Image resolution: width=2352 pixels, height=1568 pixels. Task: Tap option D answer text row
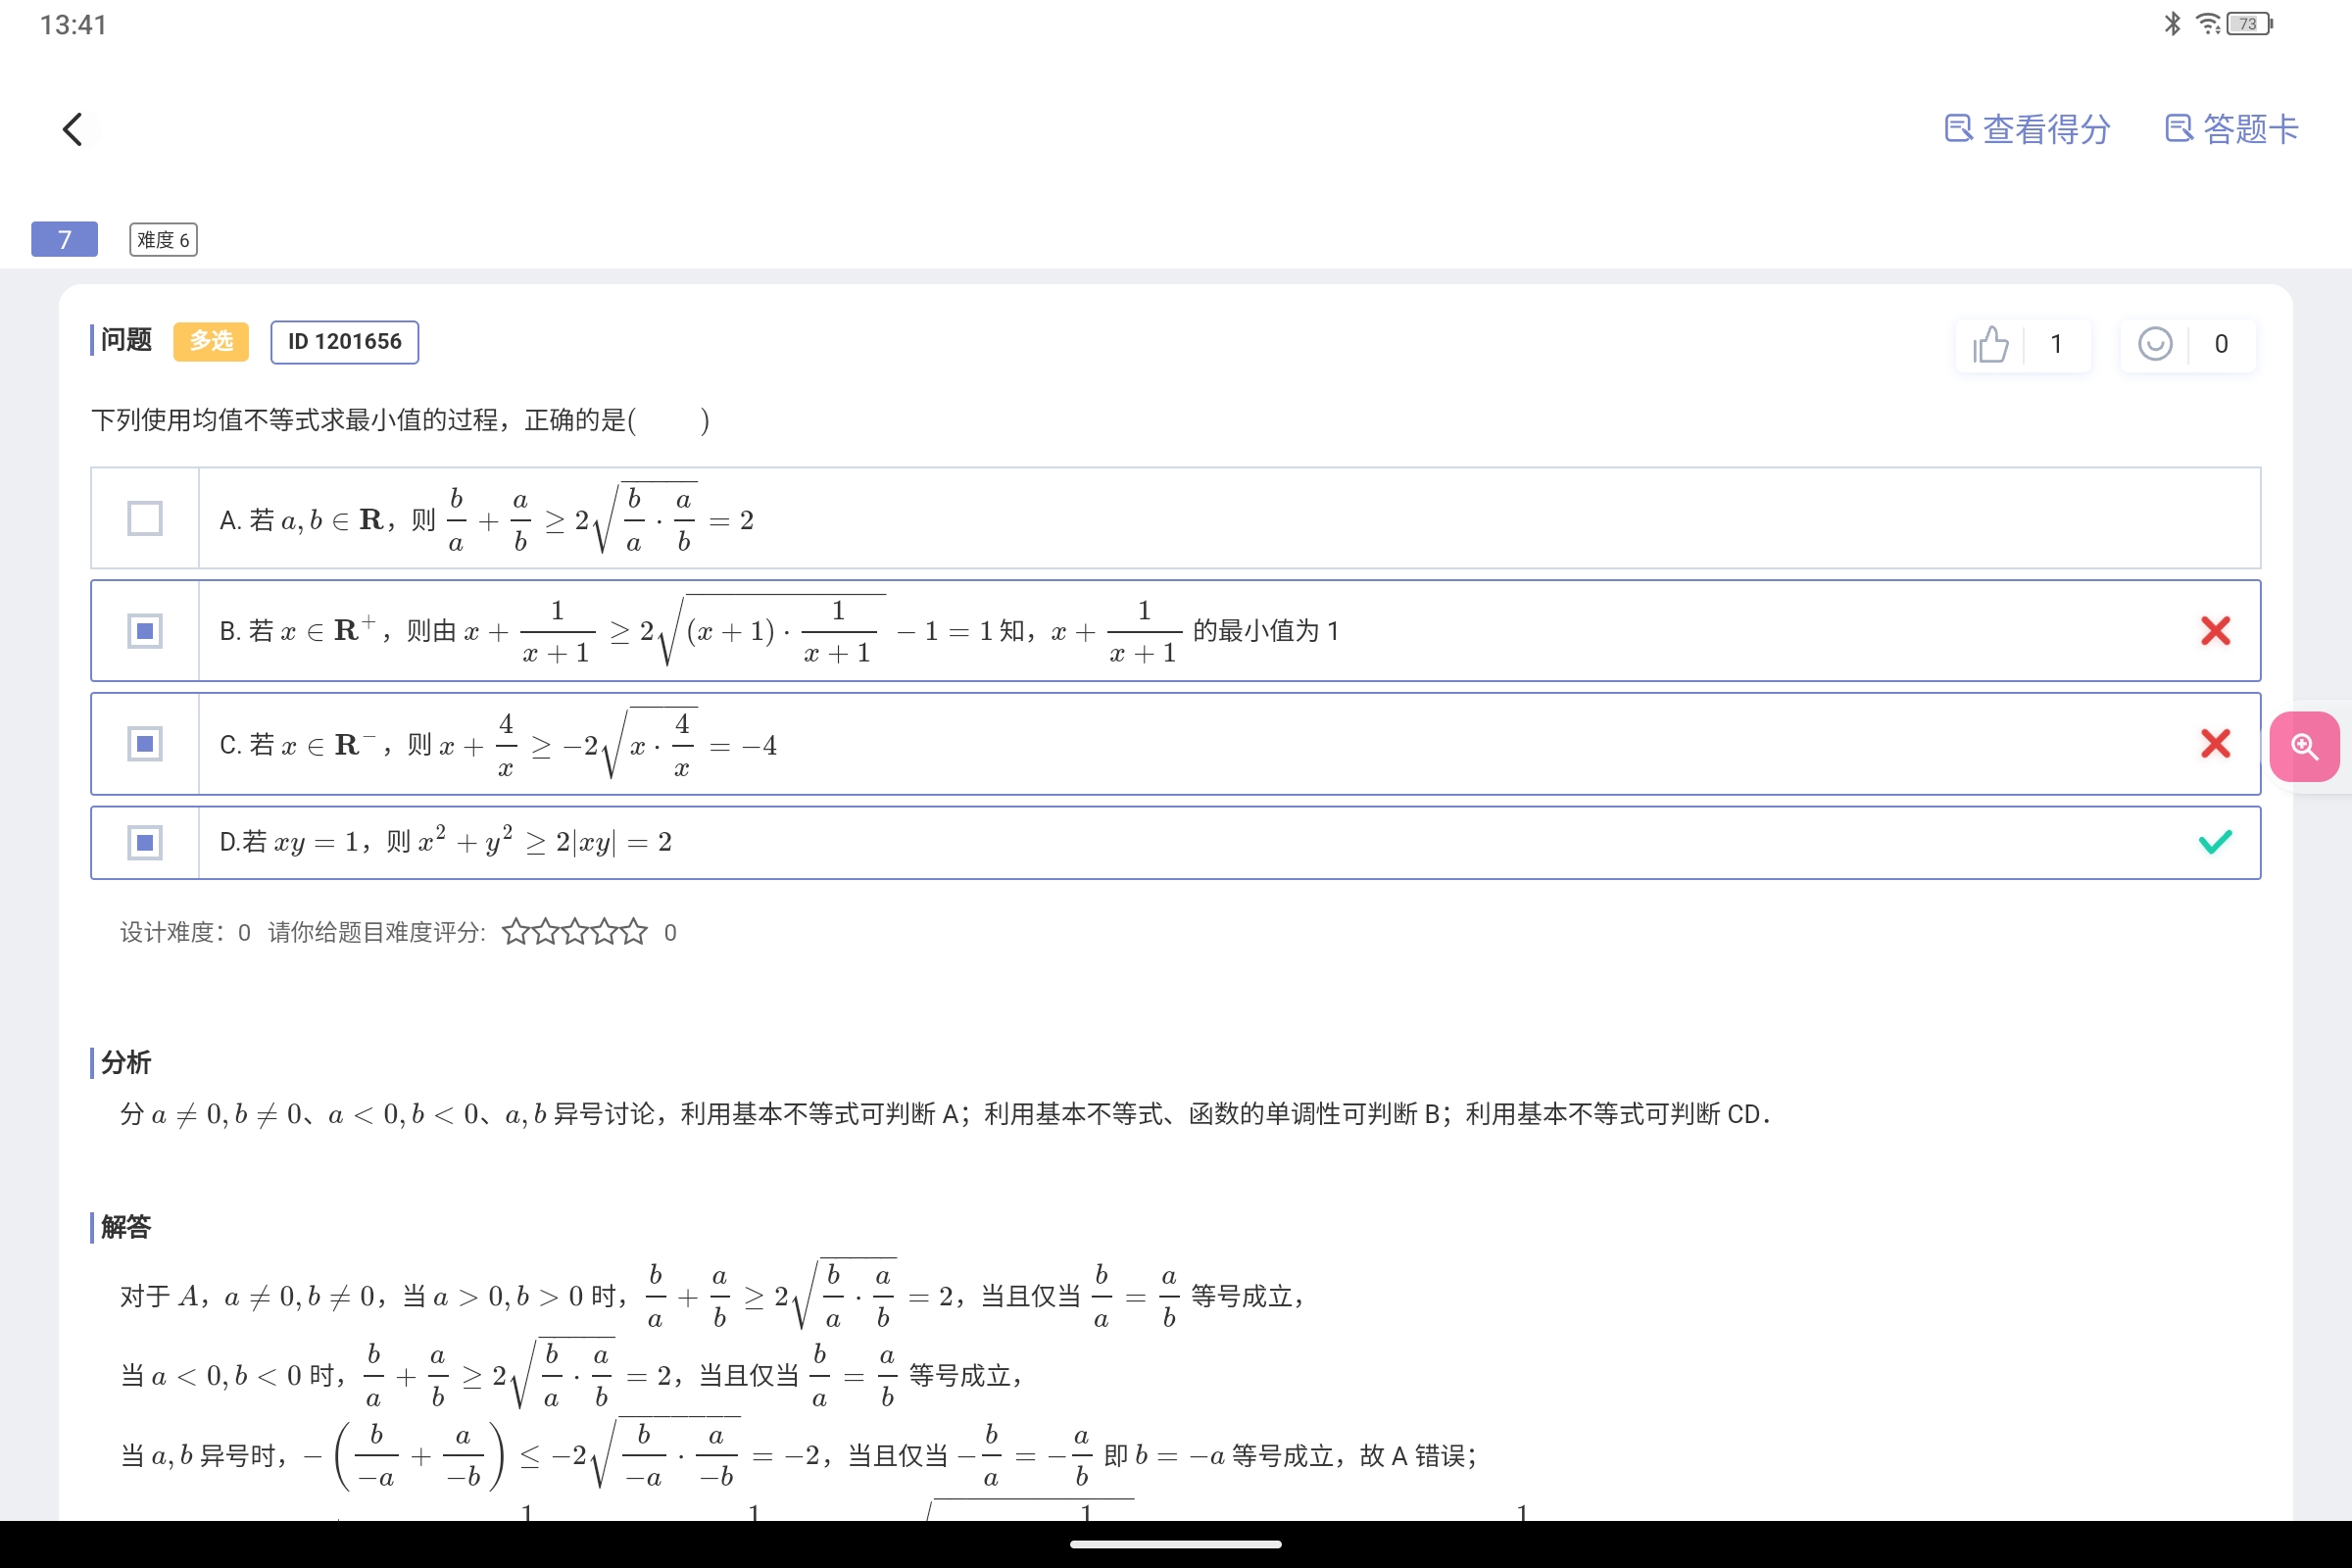445,843
